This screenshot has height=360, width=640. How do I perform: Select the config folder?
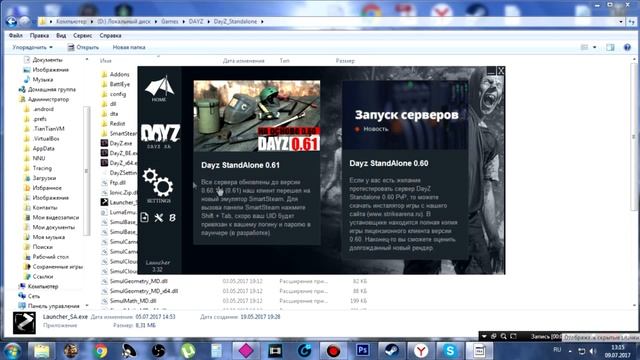coord(114,94)
